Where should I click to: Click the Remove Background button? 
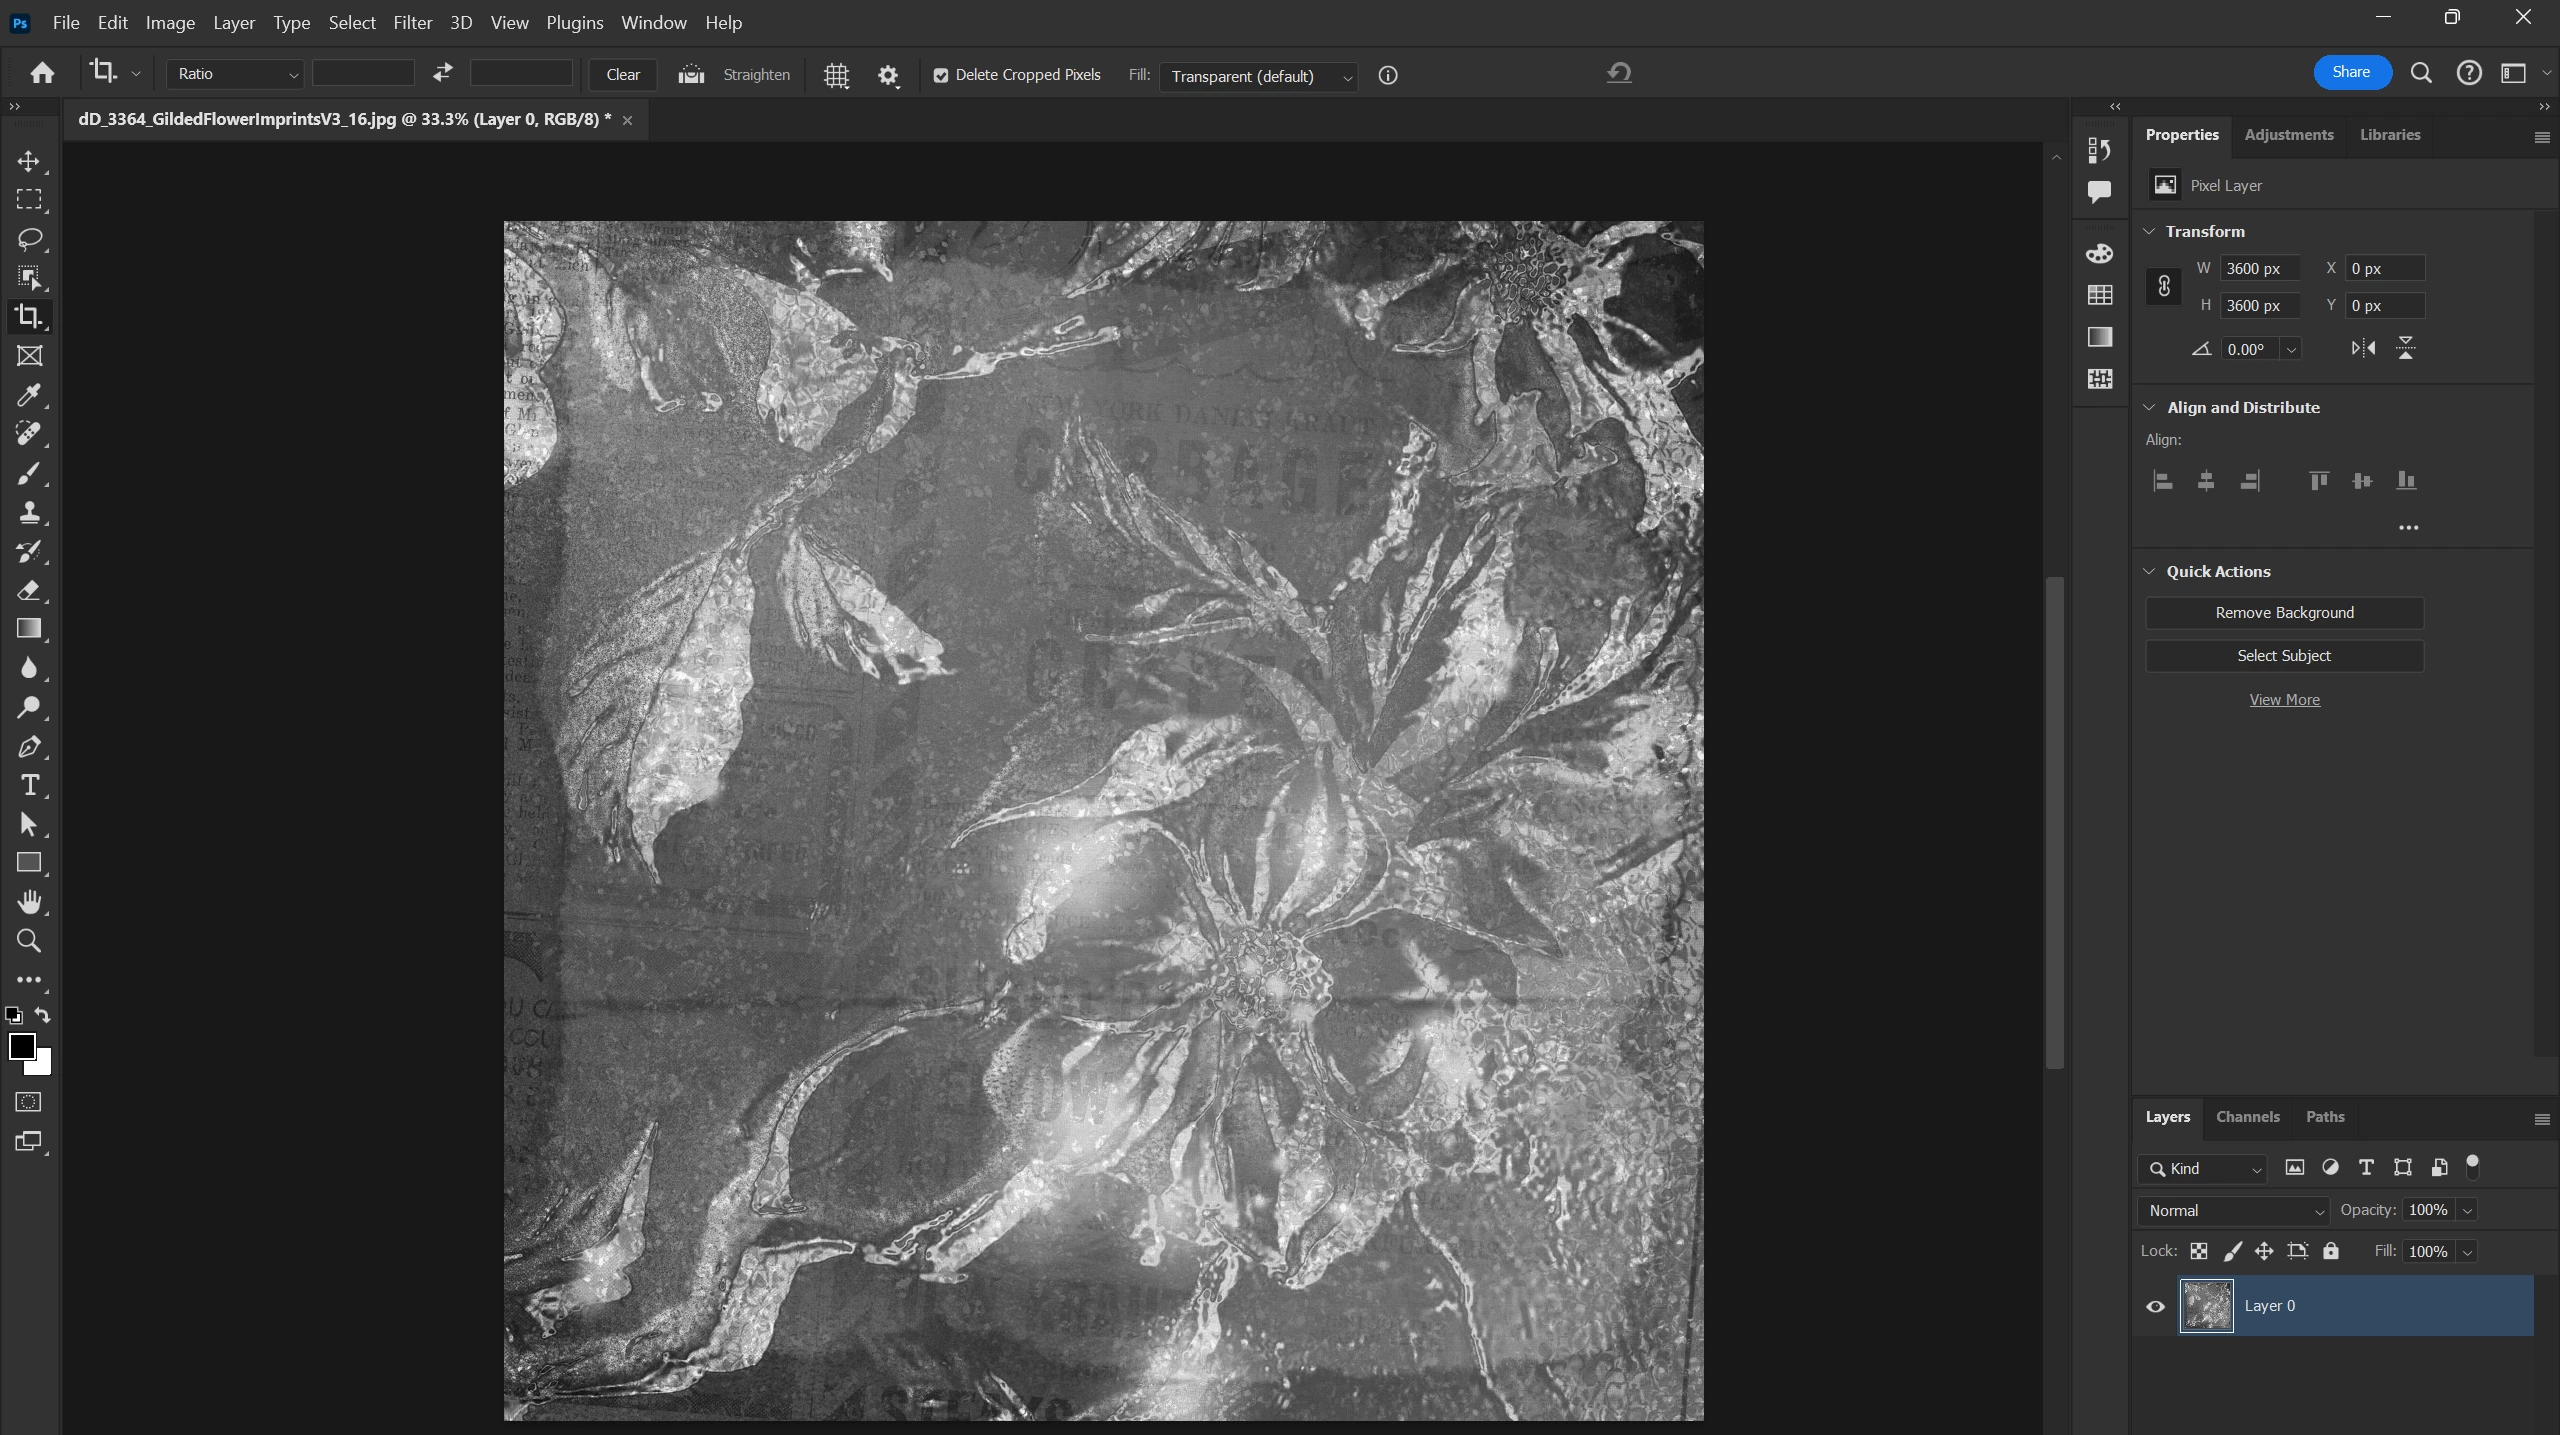2284,613
